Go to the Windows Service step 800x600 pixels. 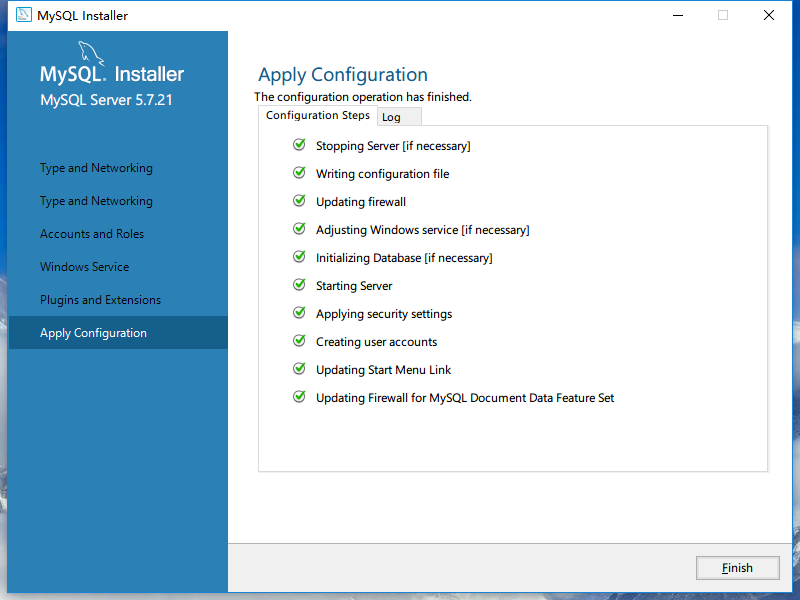85,267
